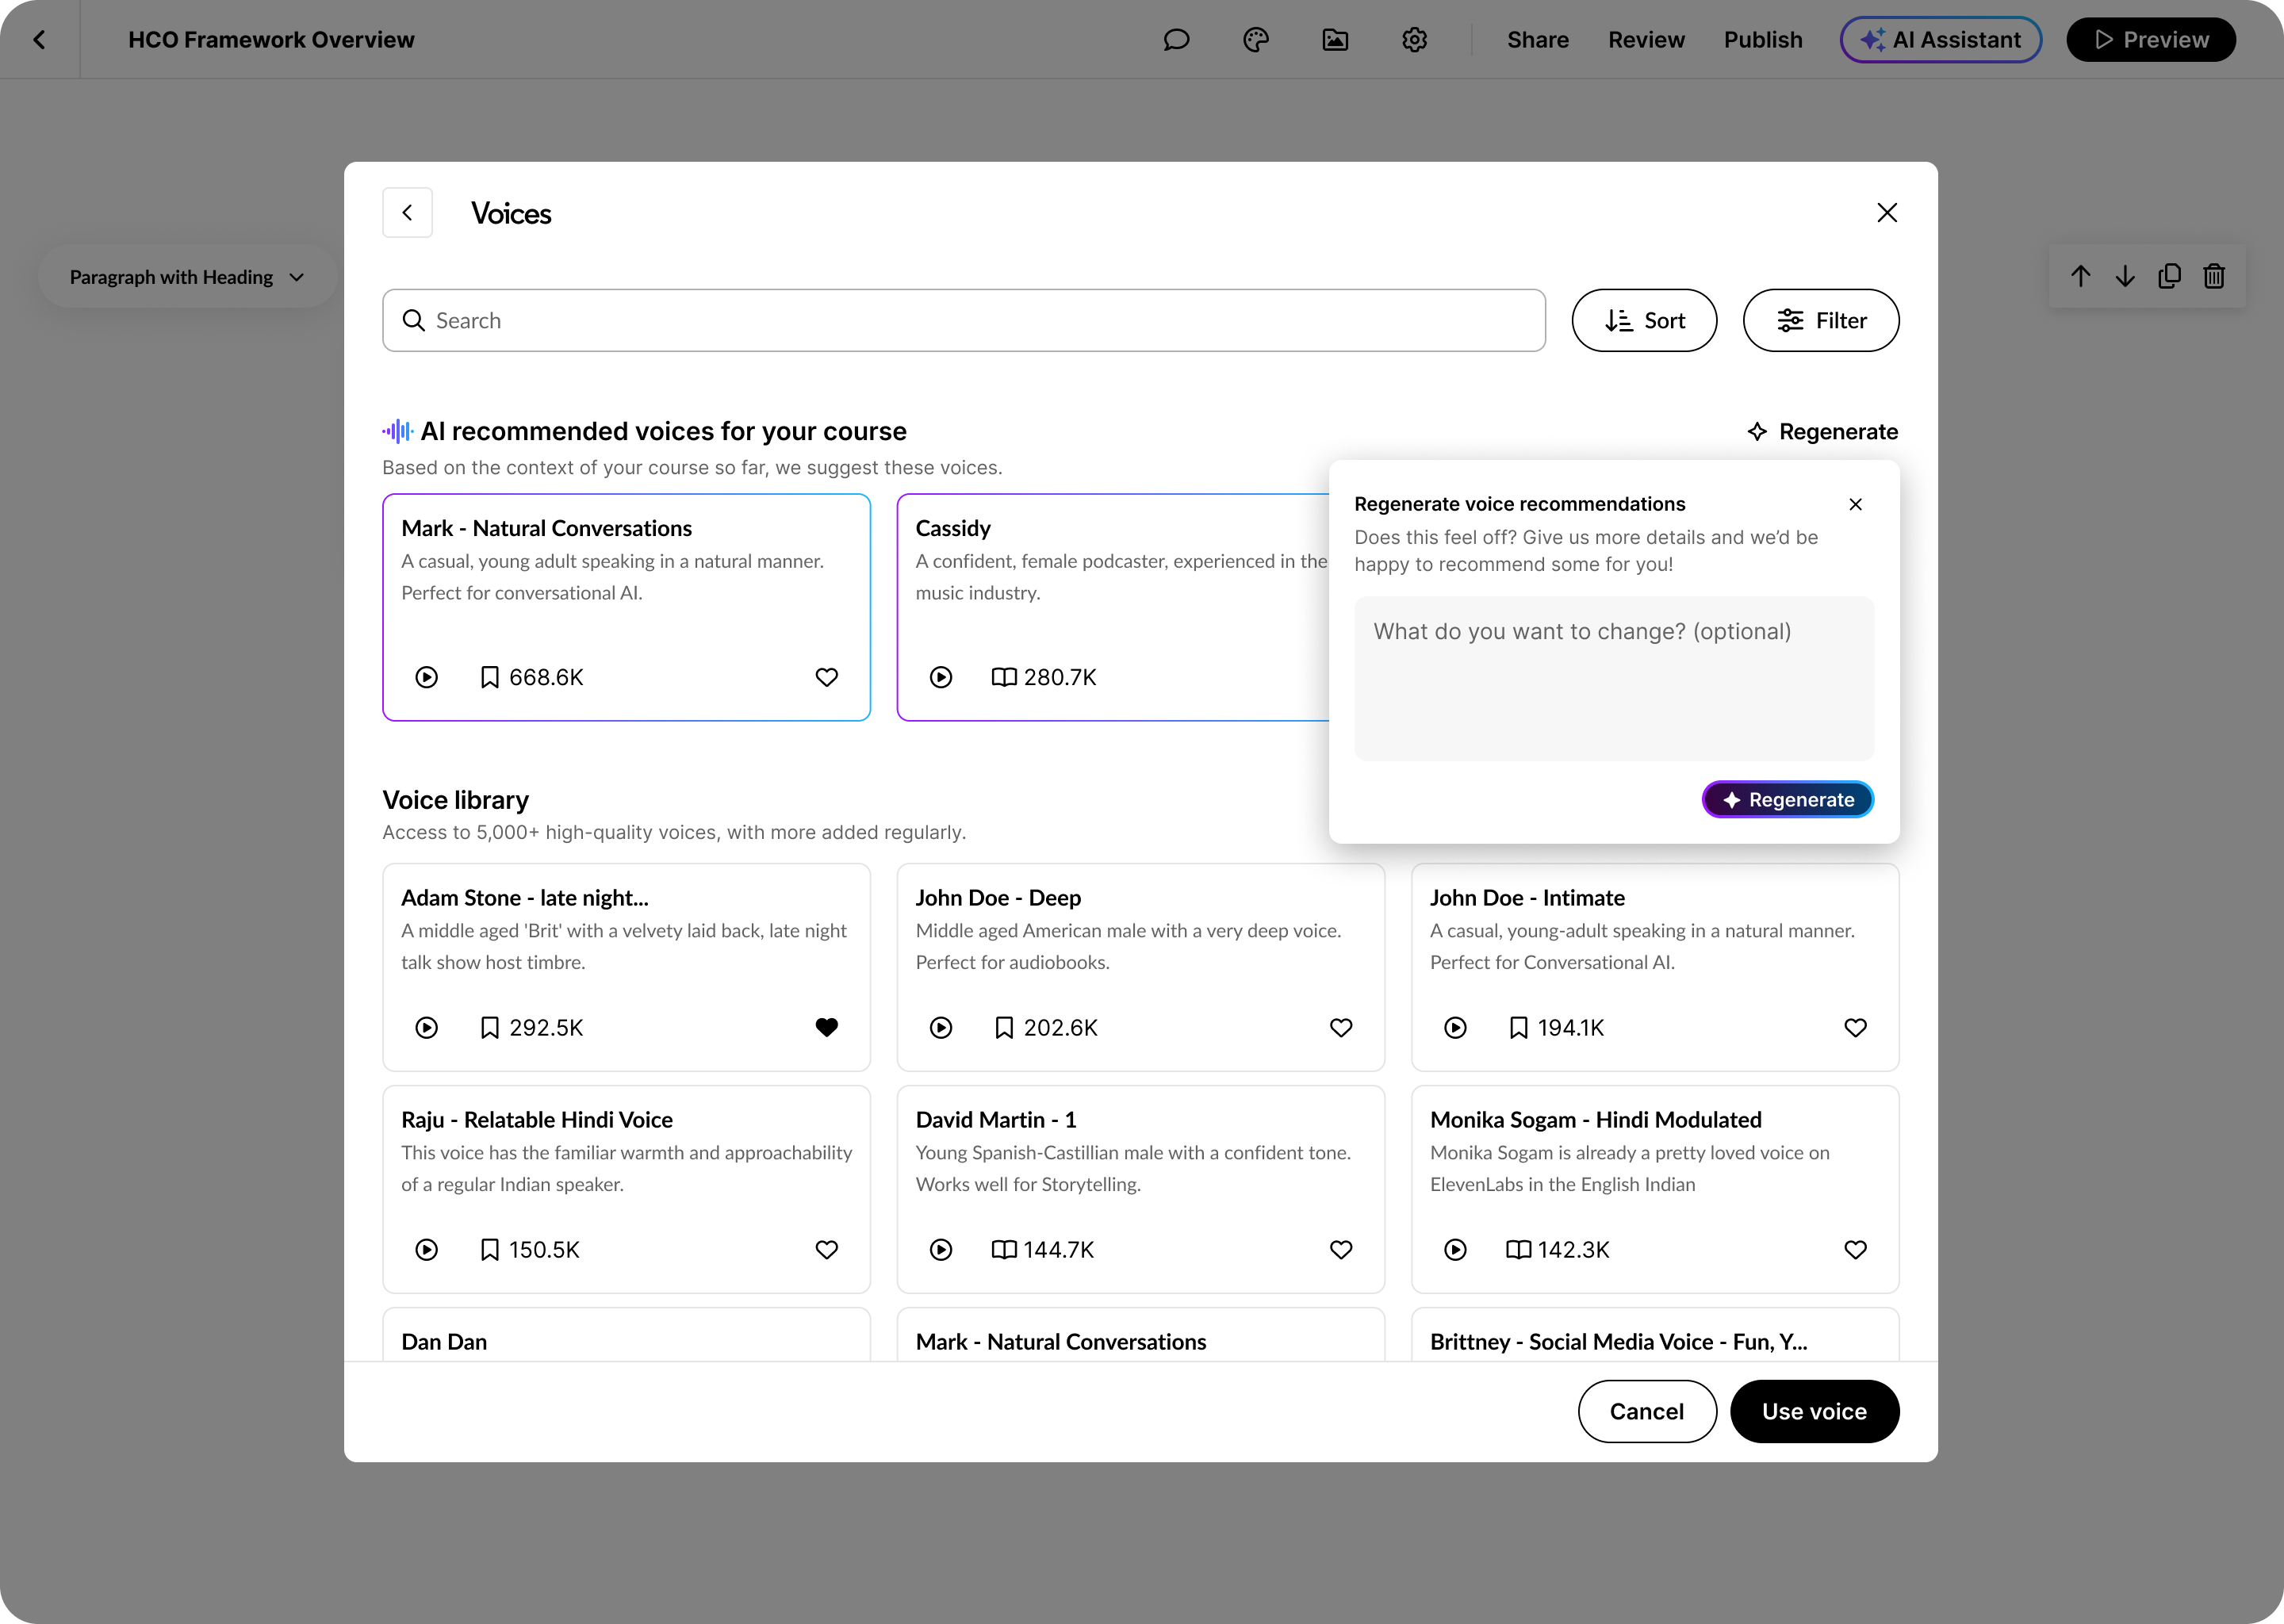Delete the block with trash icon
2284x1624 pixels.
[x=2213, y=276]
